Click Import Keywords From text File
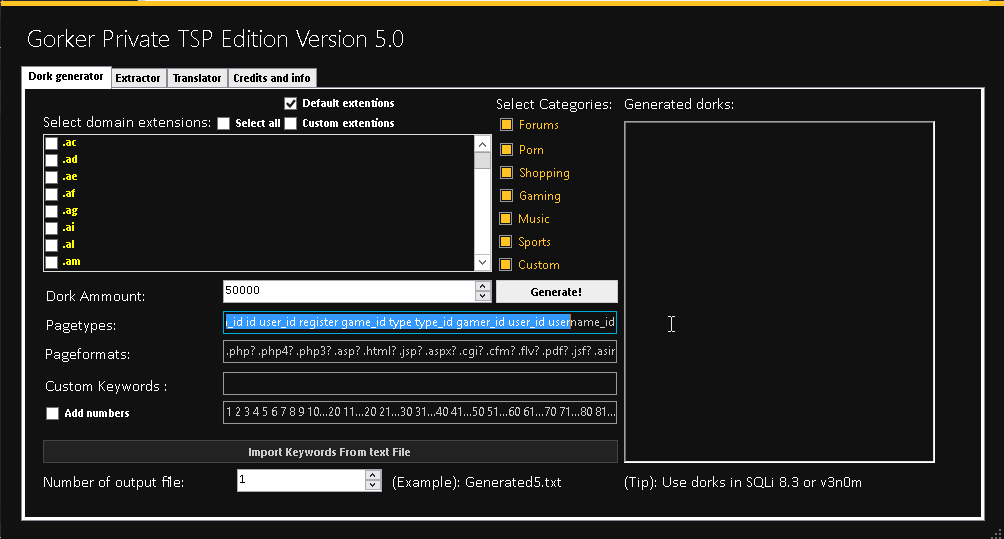 click(x=330, y=452)
